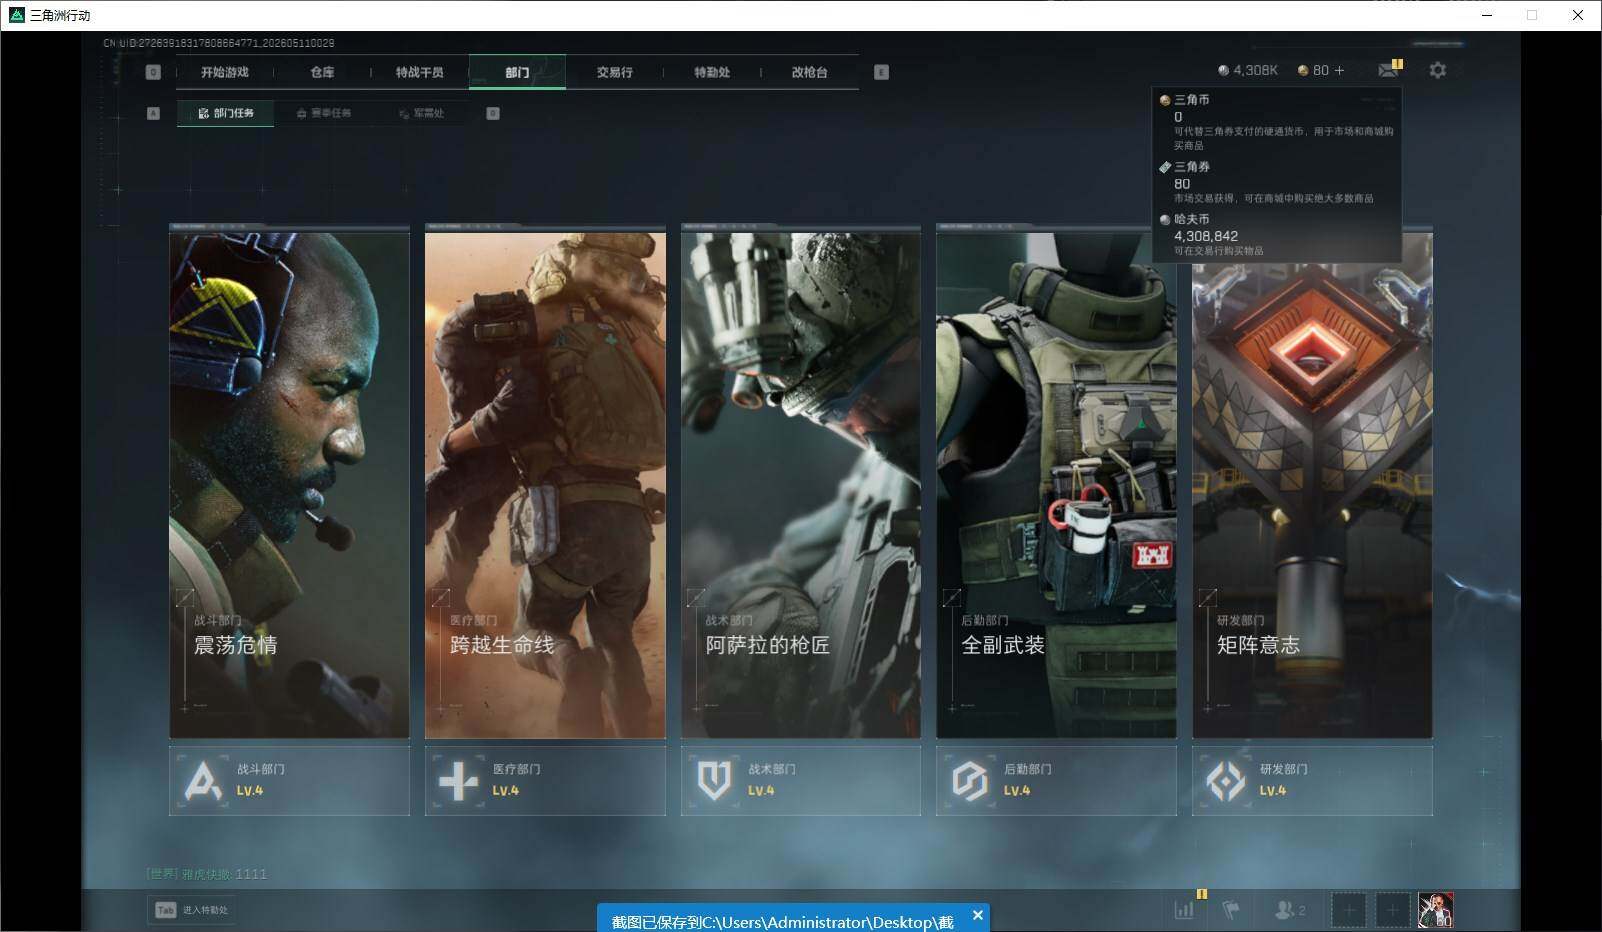Dismiss the screenshot saved notification
Viewport: 1602px width, 932px height.
point(978,914)
